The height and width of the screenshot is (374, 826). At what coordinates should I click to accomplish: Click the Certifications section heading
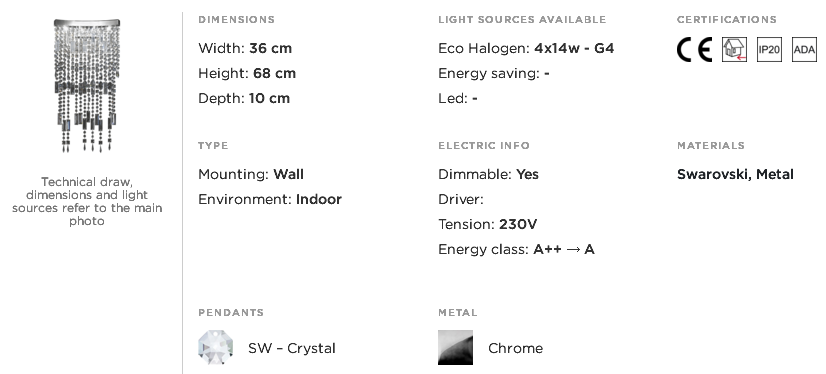(x=726, y=19)
